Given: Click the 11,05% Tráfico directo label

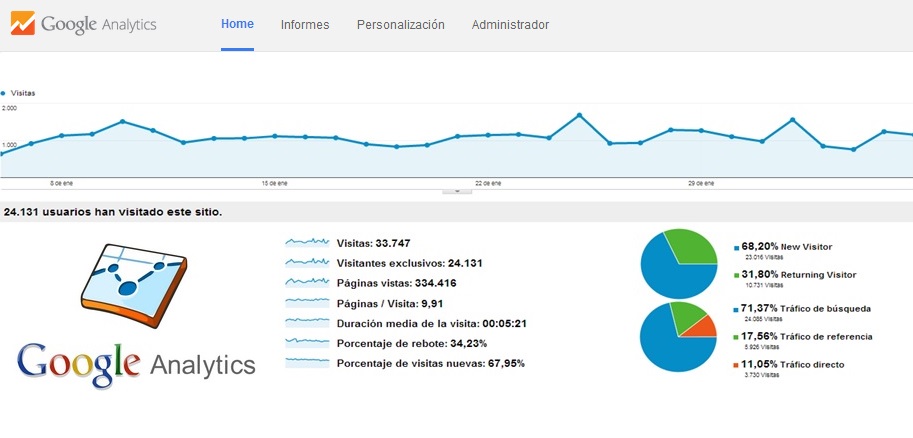Looking at the screenshot, I should (x=793, y=365).
